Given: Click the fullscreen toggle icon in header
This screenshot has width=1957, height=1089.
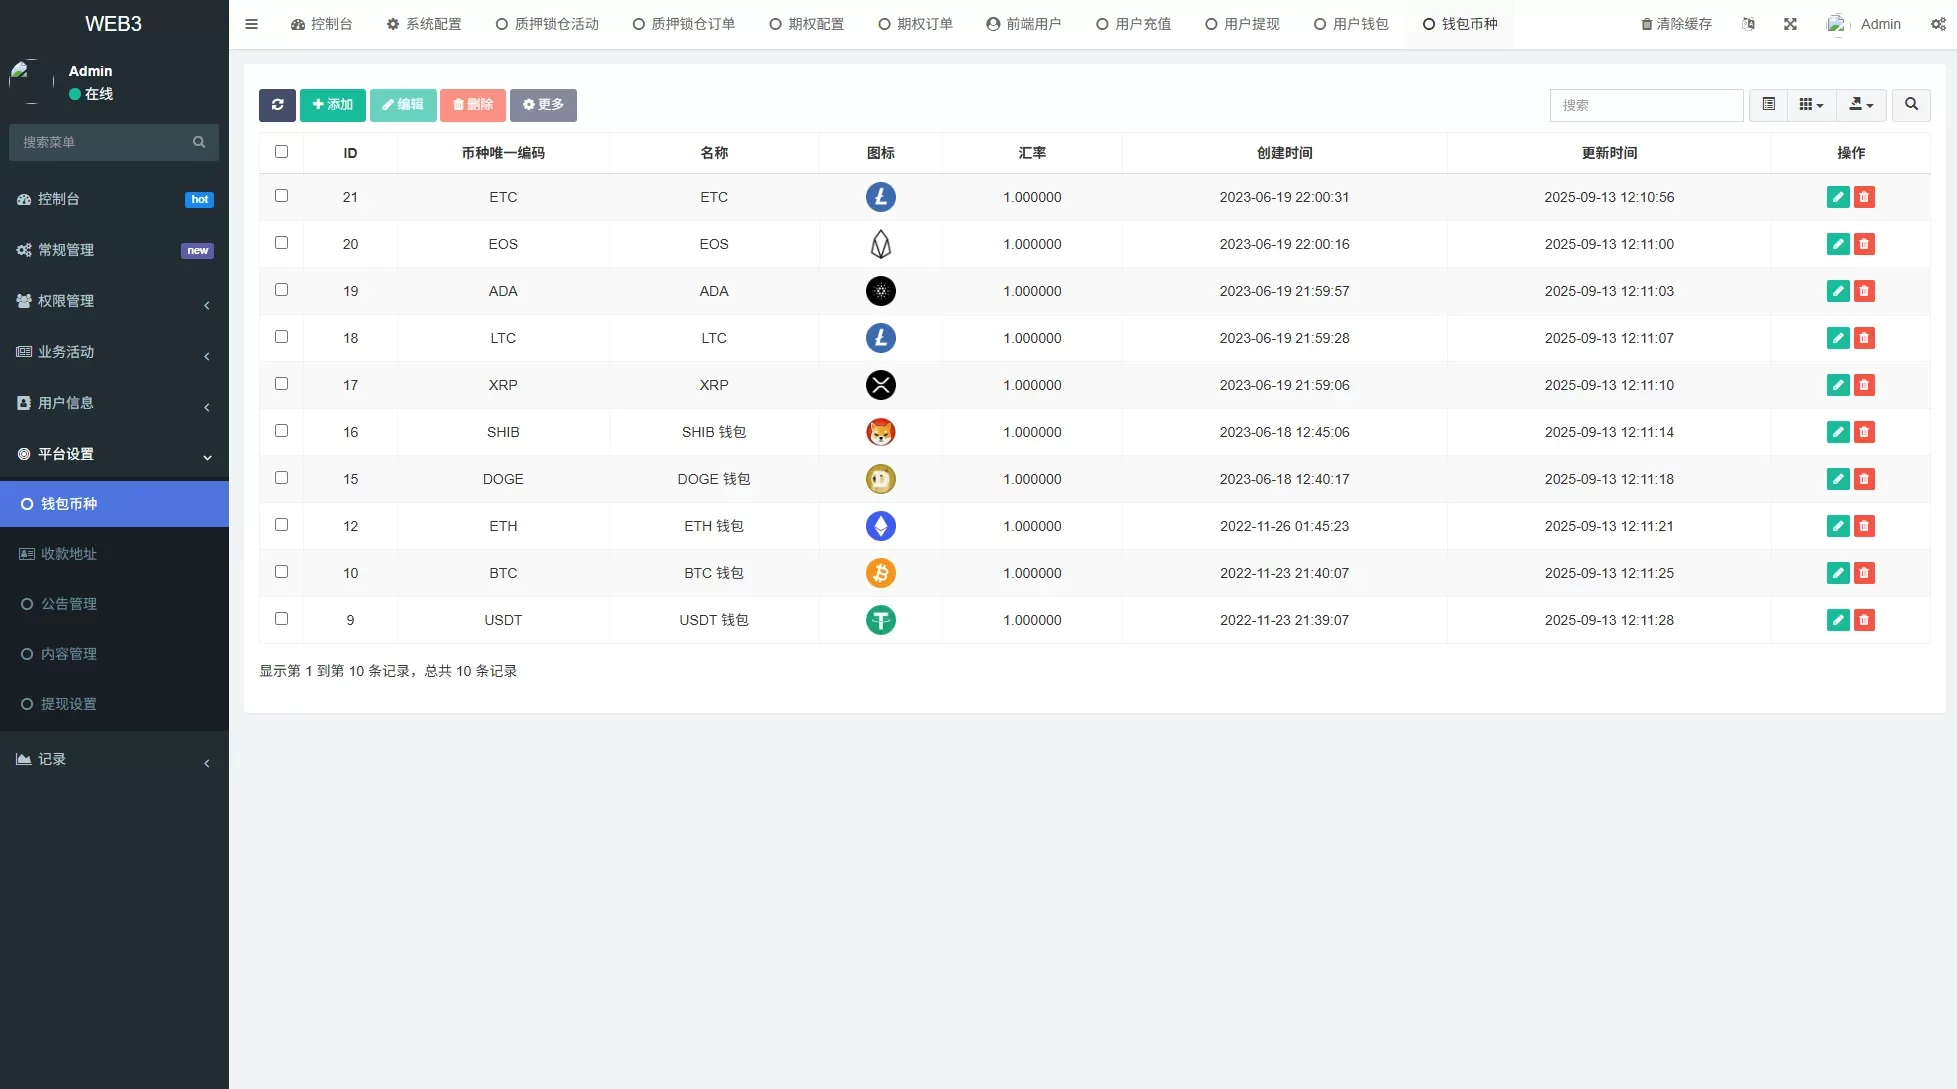Looking at the screenshot, I should tap(1790, 23).
